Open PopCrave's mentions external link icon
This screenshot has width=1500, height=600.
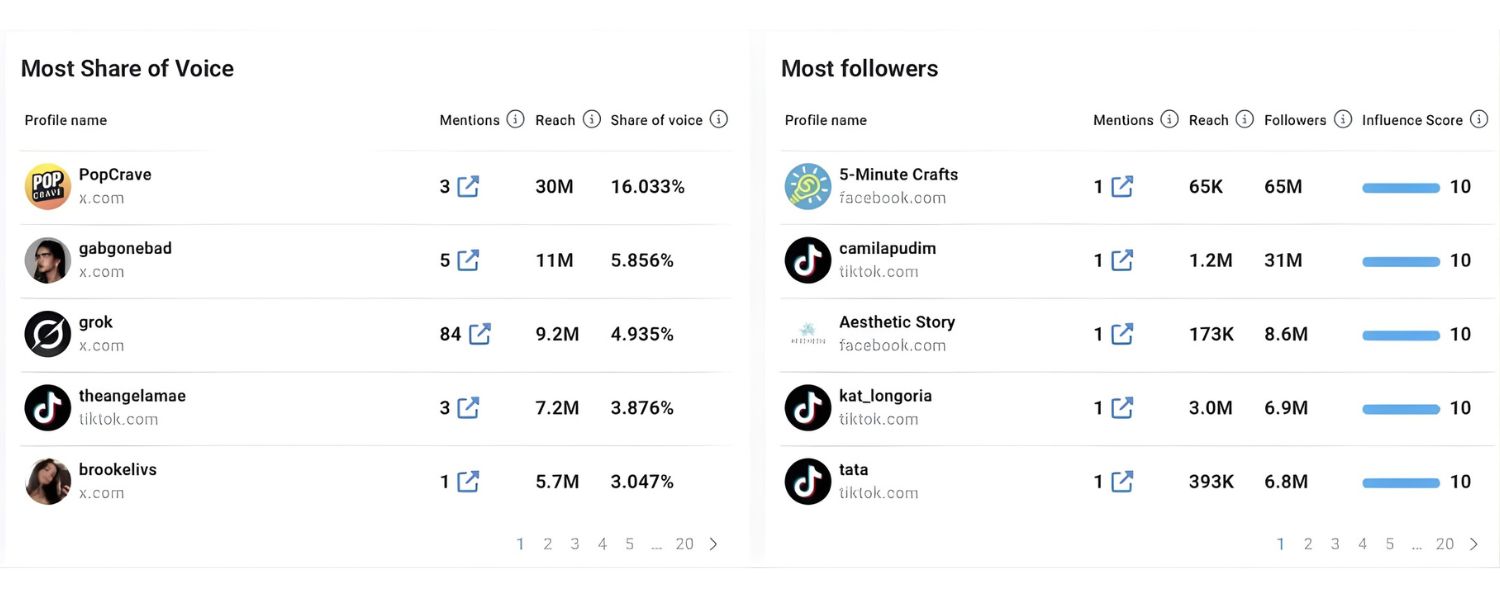point(469,186)
